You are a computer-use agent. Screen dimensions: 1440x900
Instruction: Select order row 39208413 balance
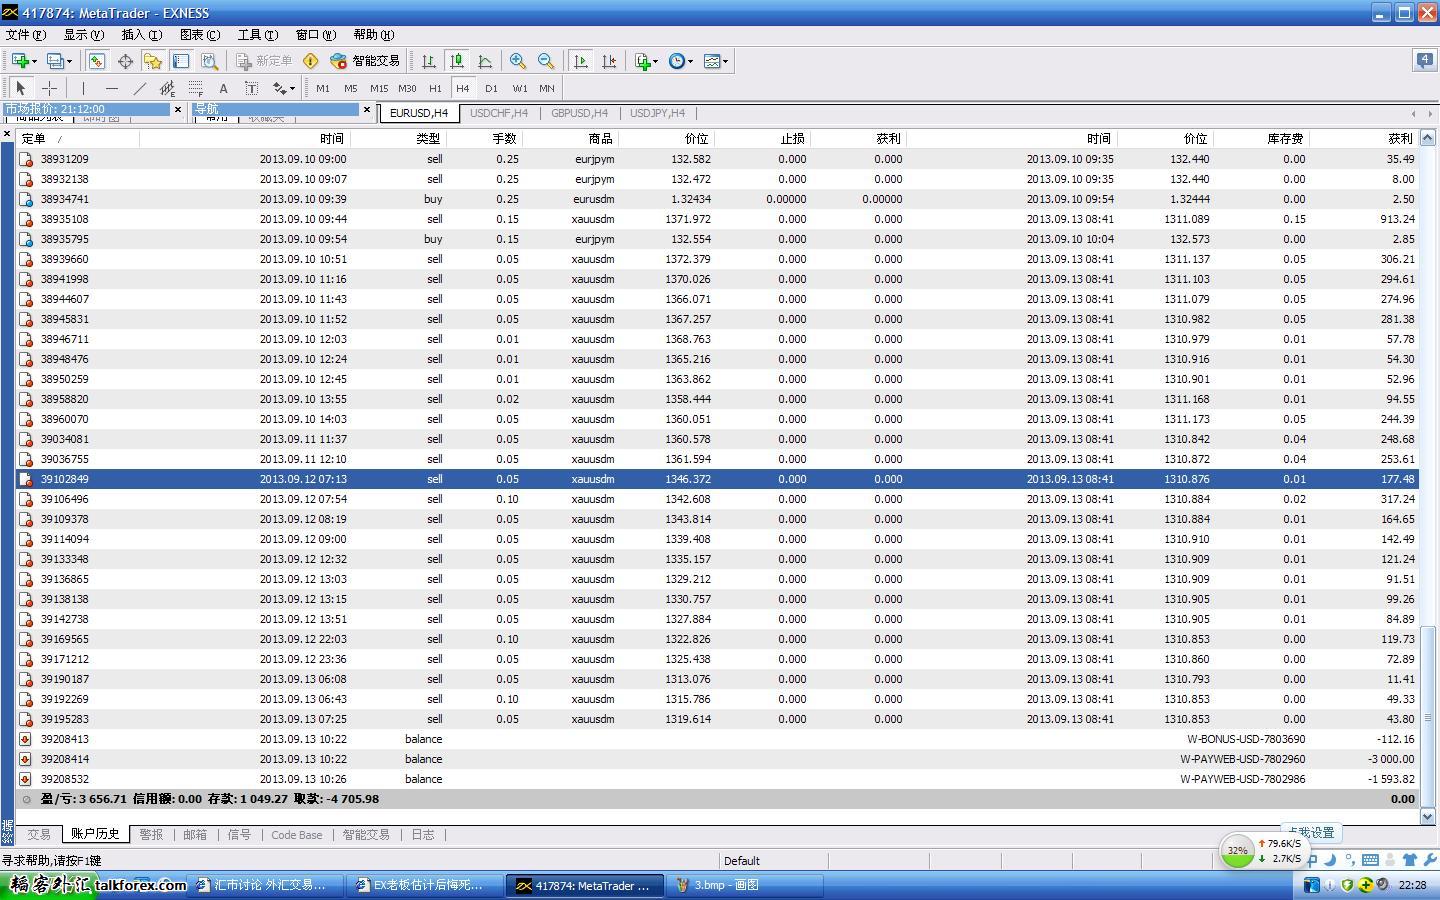tap(717, 739)
